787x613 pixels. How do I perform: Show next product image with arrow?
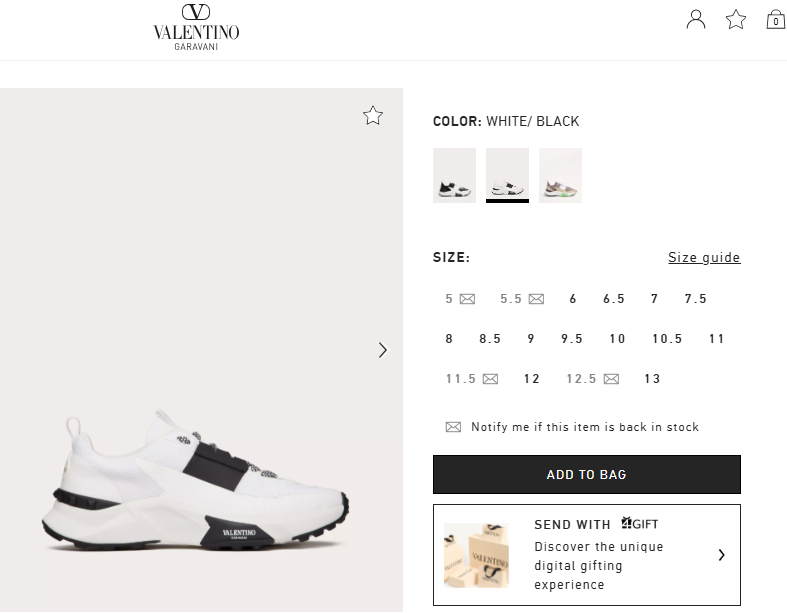[382, 350]
